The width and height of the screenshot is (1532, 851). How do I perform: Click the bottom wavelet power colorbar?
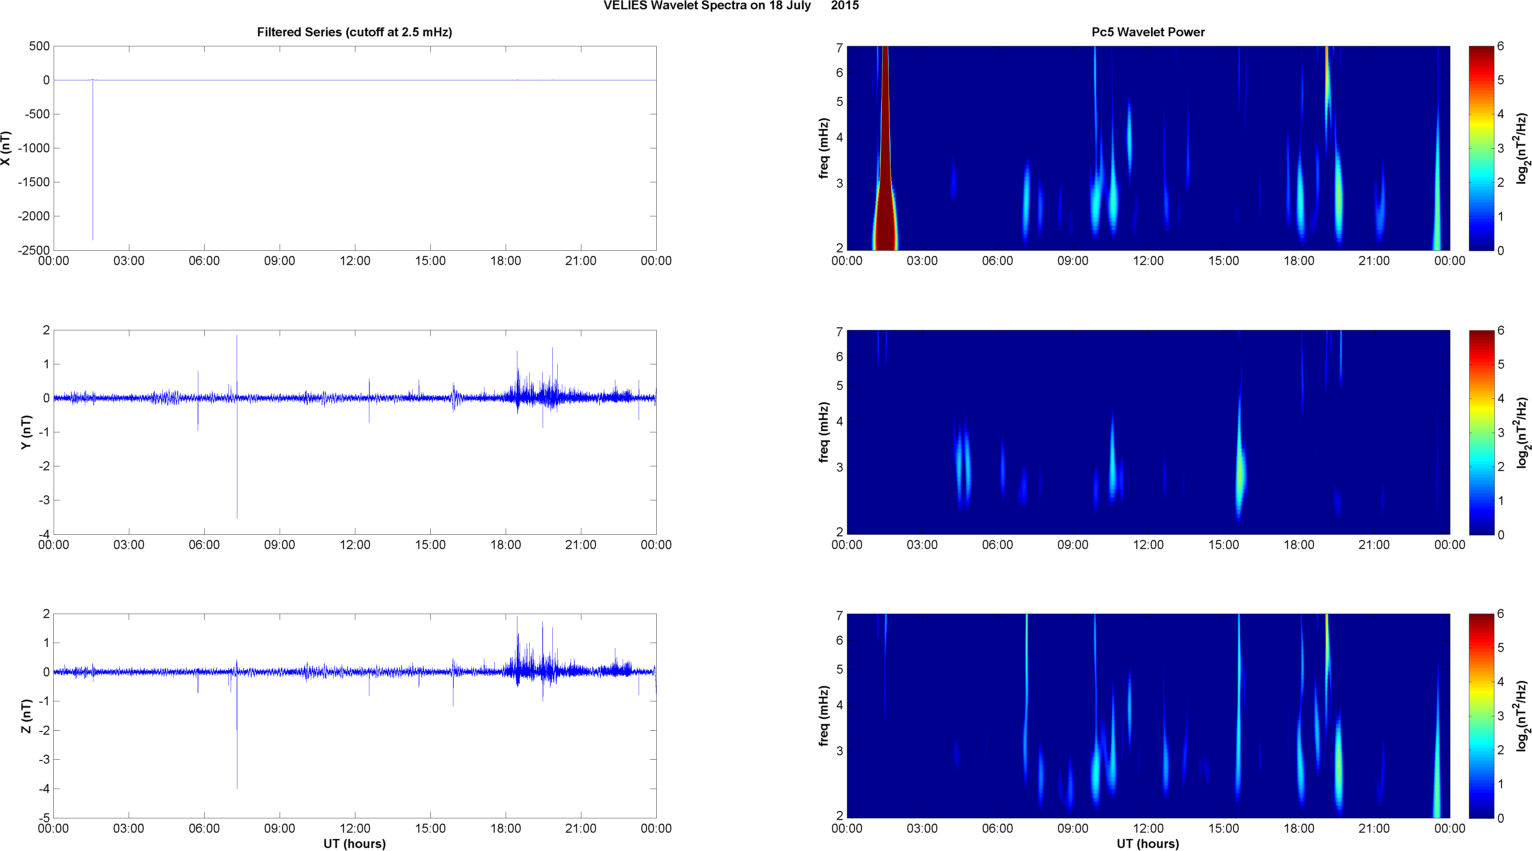(x=1480, y=716)
